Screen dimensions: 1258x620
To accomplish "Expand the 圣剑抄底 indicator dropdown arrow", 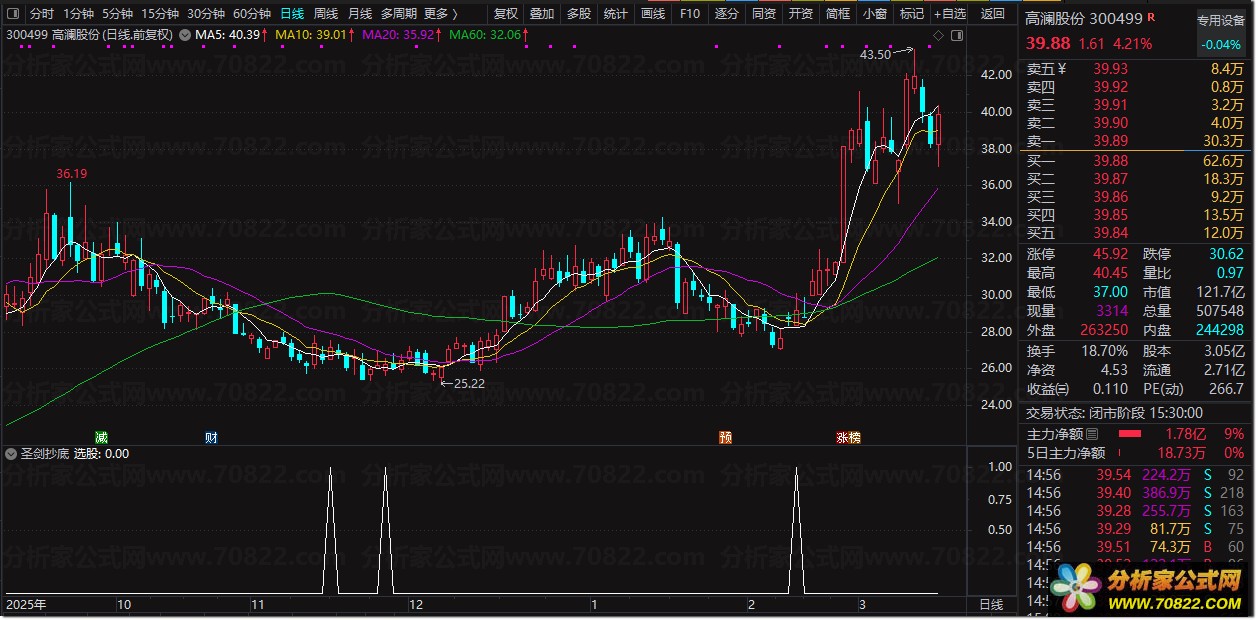I will (x=11, y=454).
